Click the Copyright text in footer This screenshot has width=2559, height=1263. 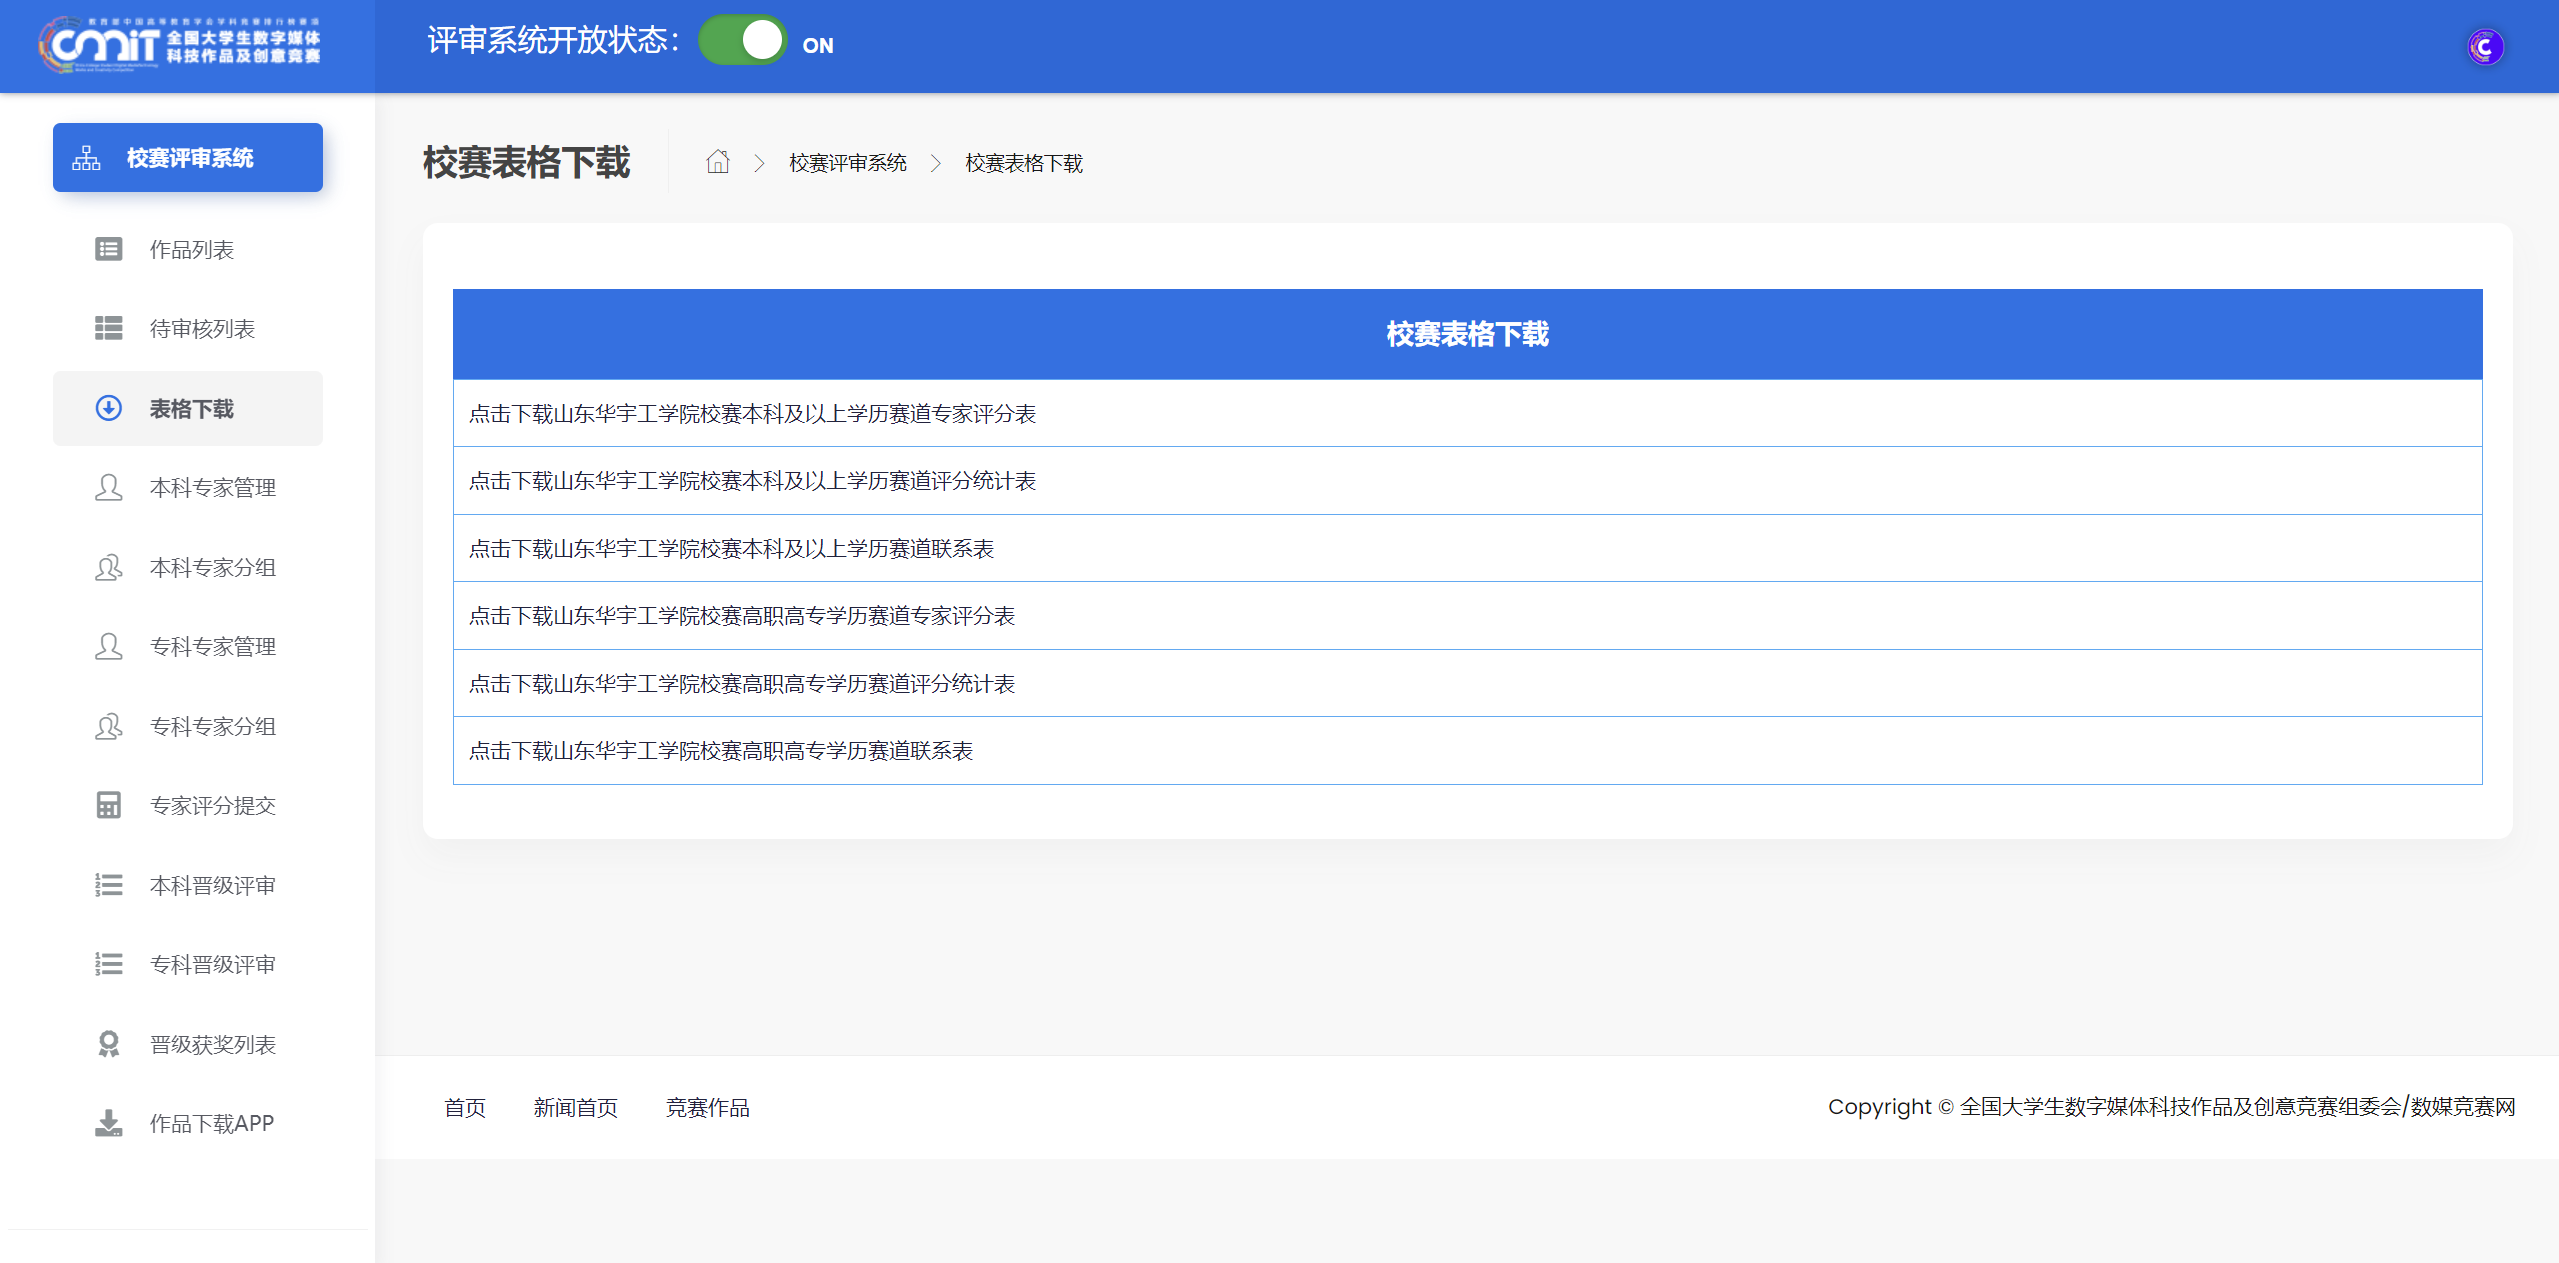tap(2171, 1106)
